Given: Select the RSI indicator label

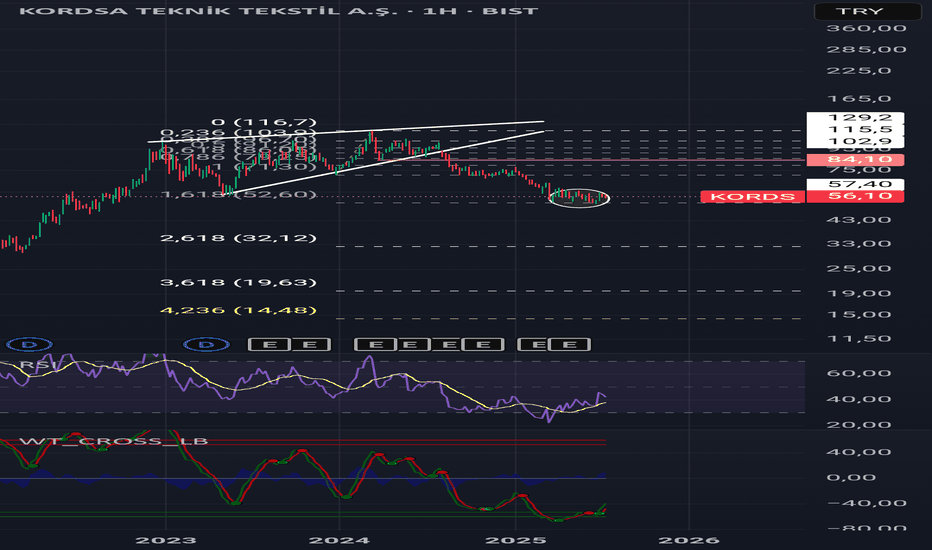Looking at the screenshot, I should 39,364.
